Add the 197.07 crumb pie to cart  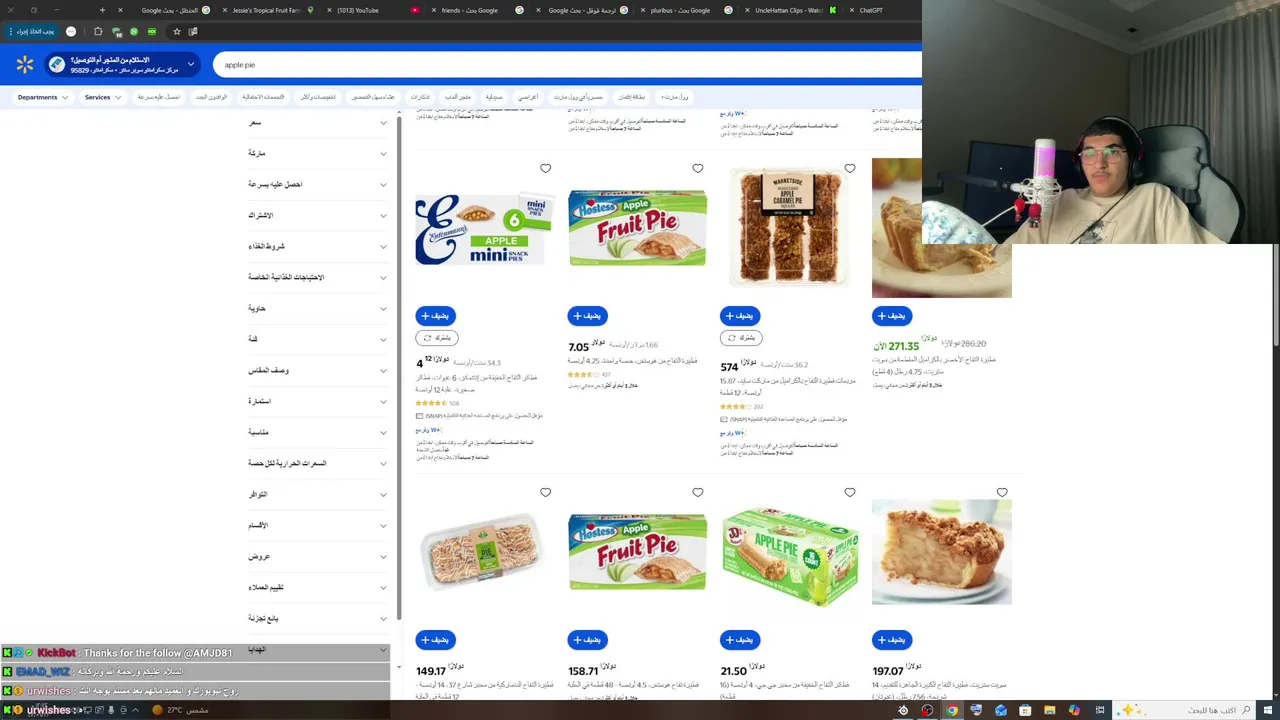tap(892, 640)
